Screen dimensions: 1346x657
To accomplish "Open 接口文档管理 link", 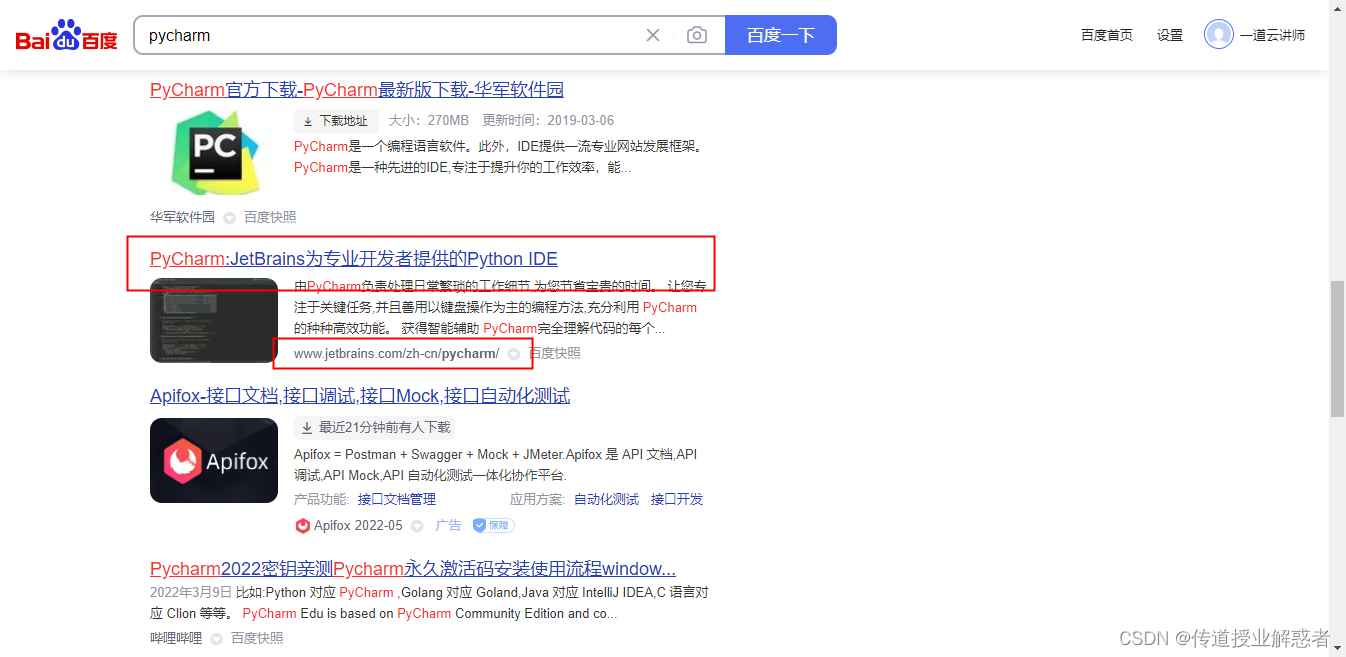I will (x=397, y=499).
